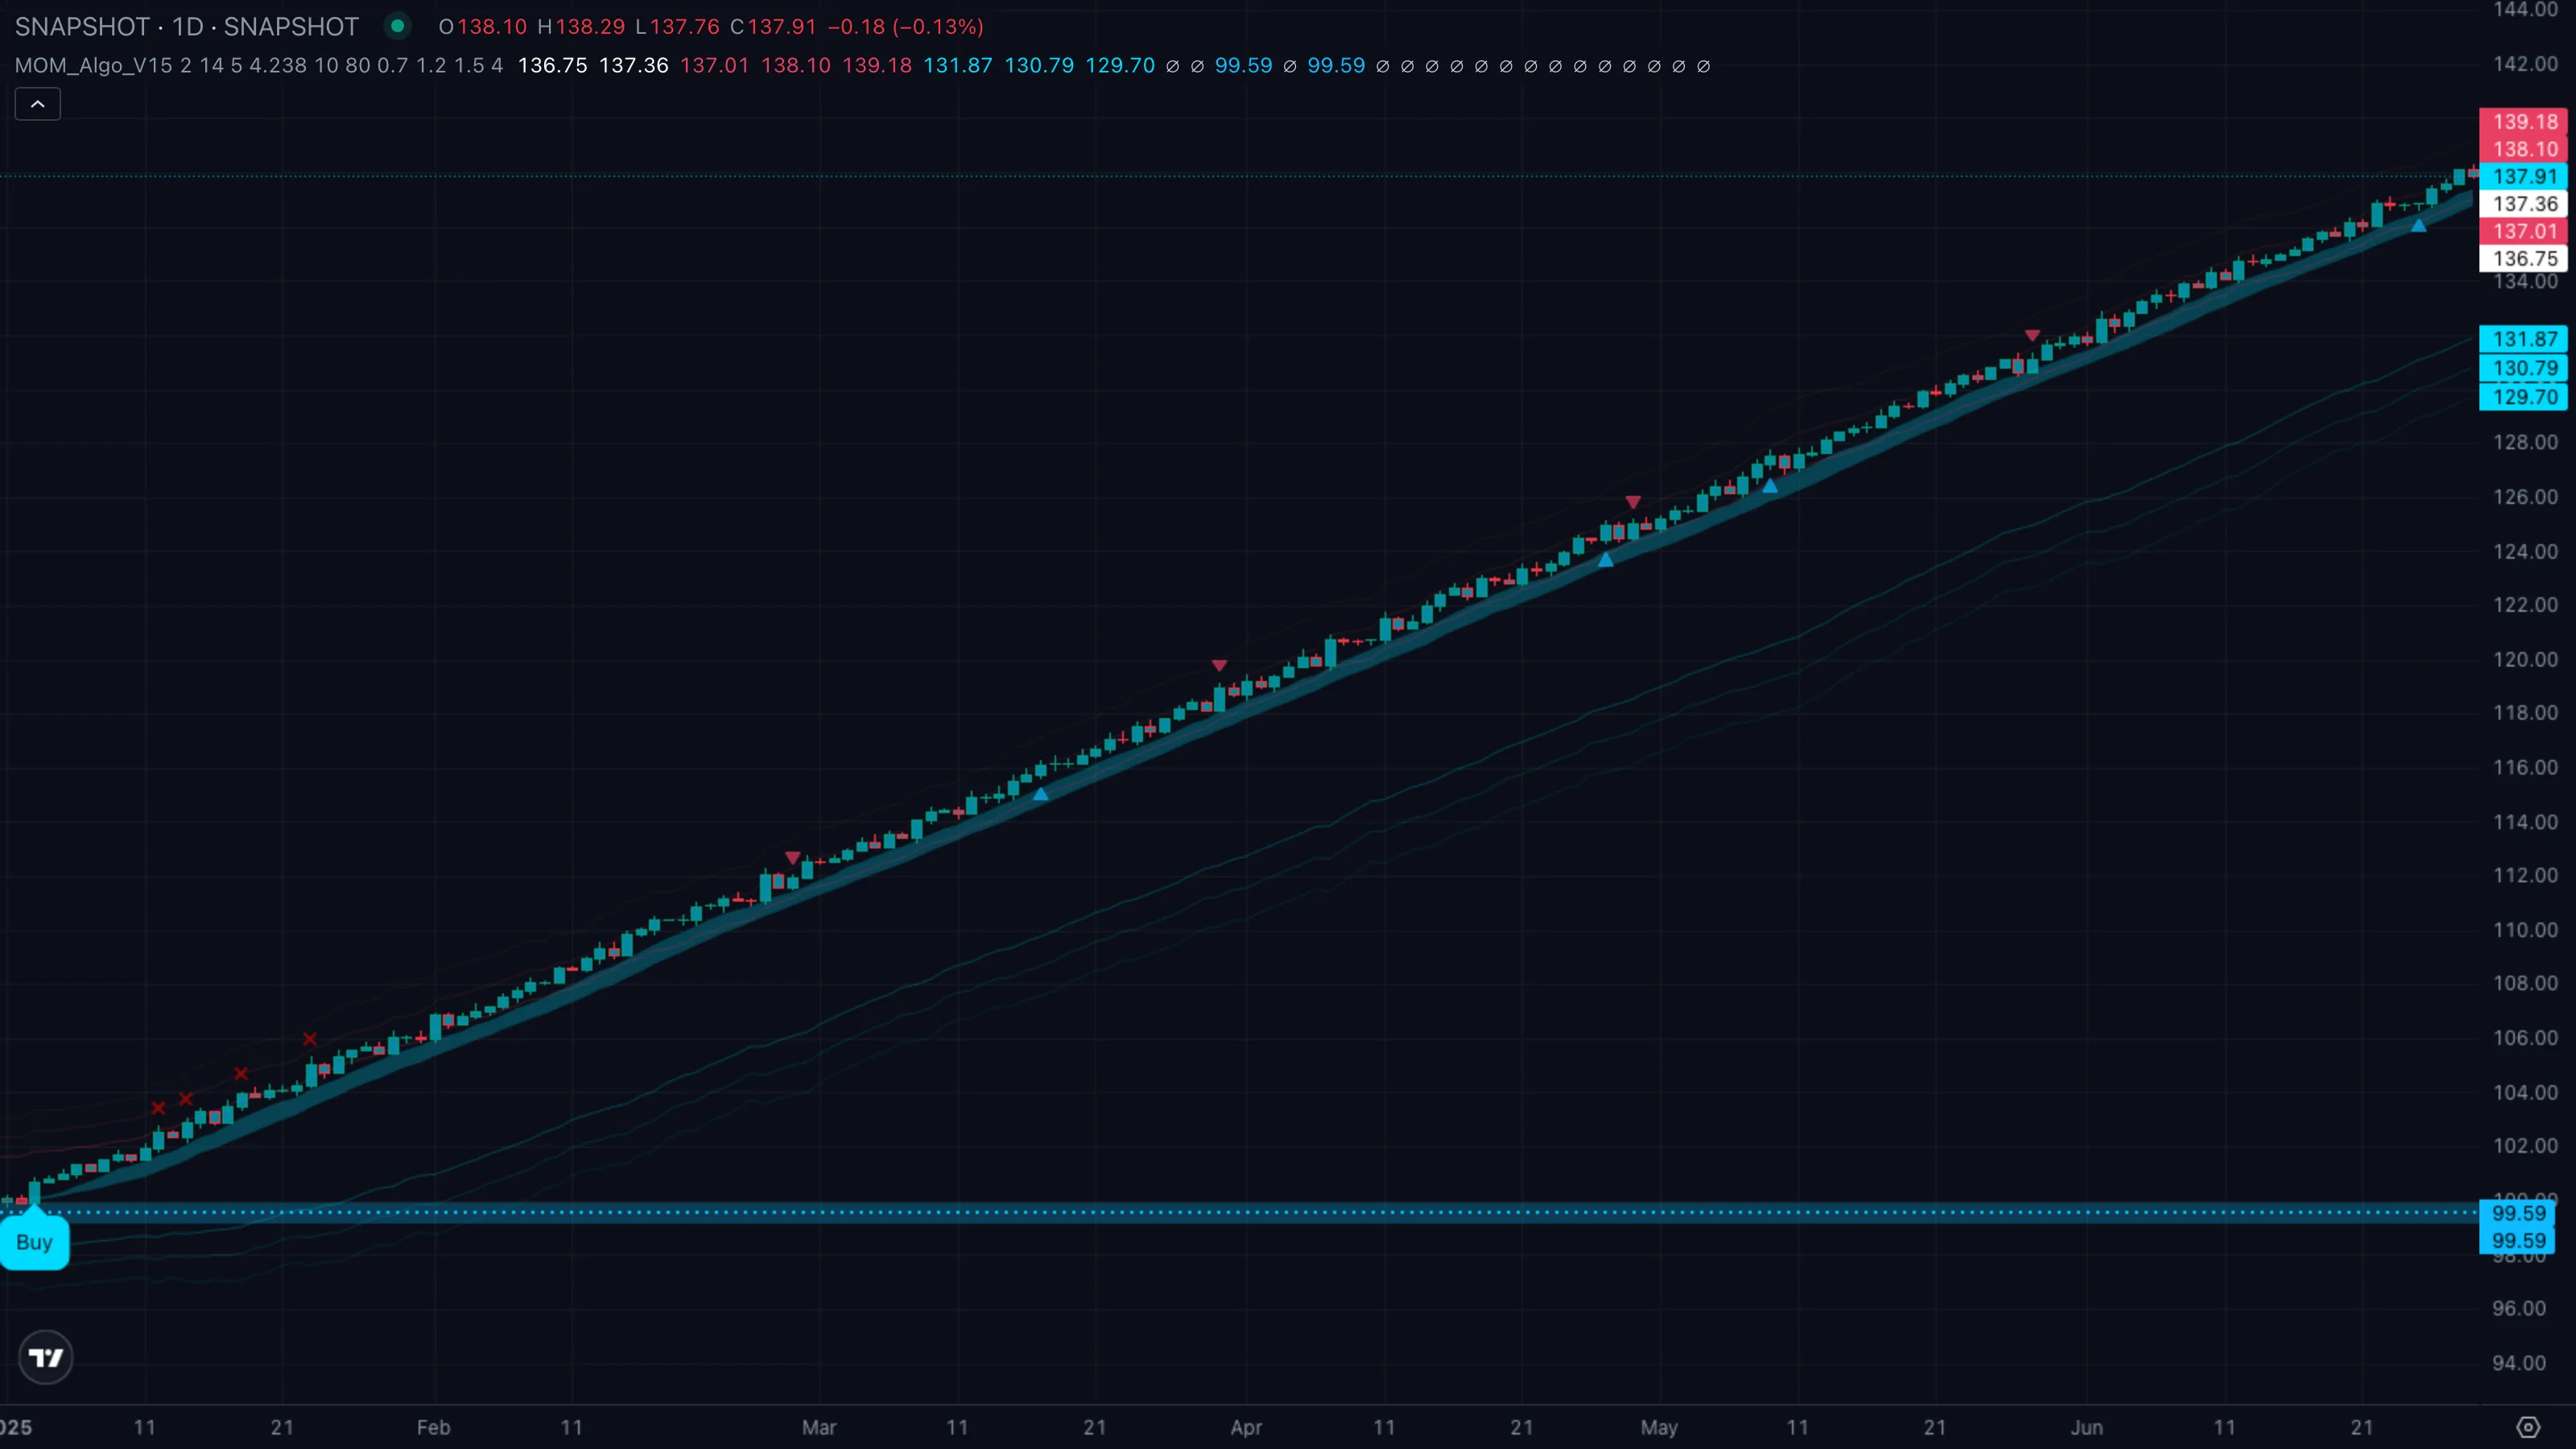Select the red down-triangle marker just before May
This screenshot has width=2576, height=1449.
click(x=1633, y=502)
